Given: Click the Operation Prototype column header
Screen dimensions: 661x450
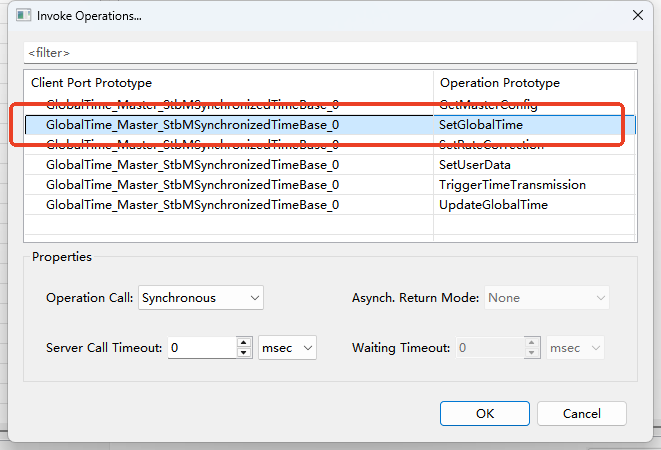Looking at the screenshot, I should click(x=534, y=83).
